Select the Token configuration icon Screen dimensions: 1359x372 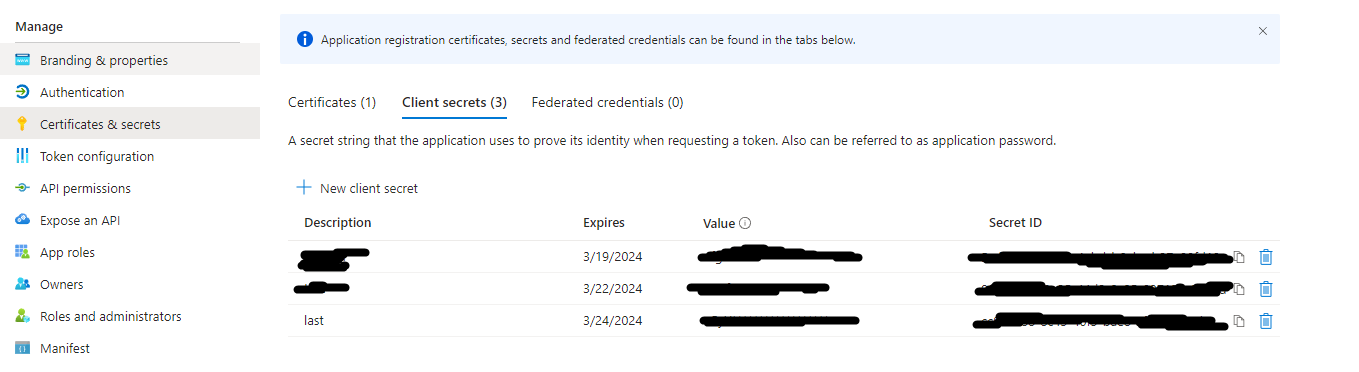[22, 156]
